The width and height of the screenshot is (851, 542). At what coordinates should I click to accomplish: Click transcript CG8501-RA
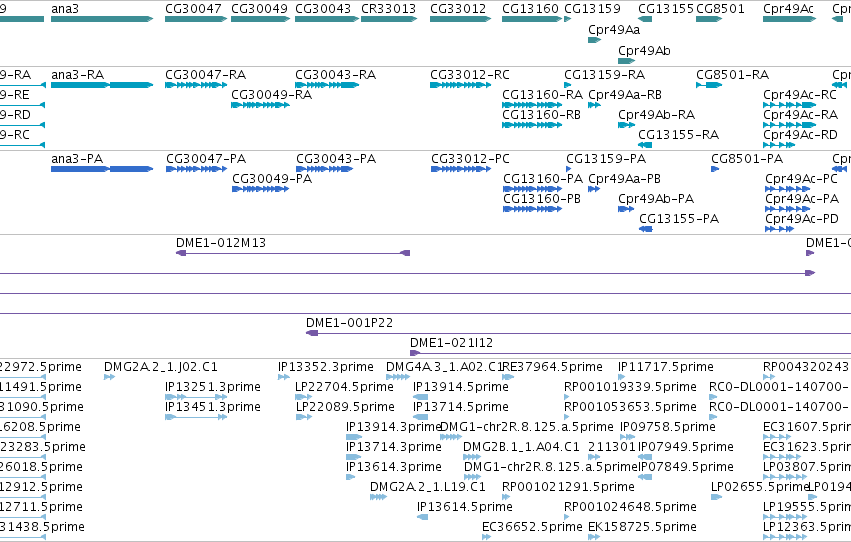[709, 85]
